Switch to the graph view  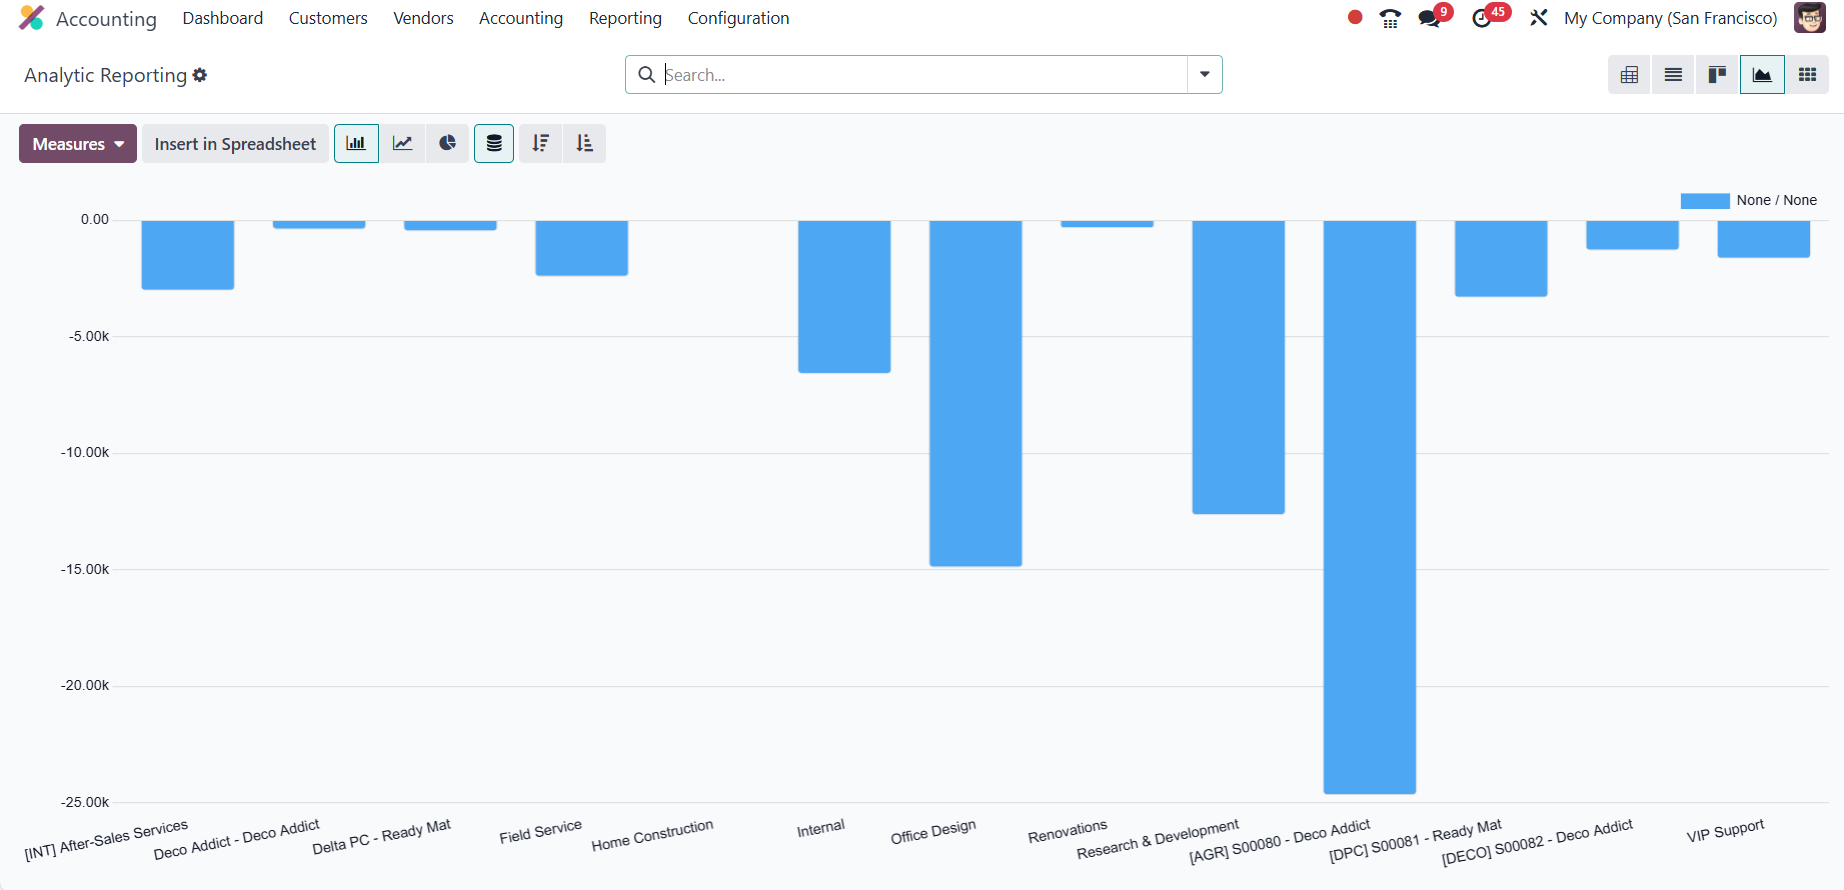[1762, 75]
